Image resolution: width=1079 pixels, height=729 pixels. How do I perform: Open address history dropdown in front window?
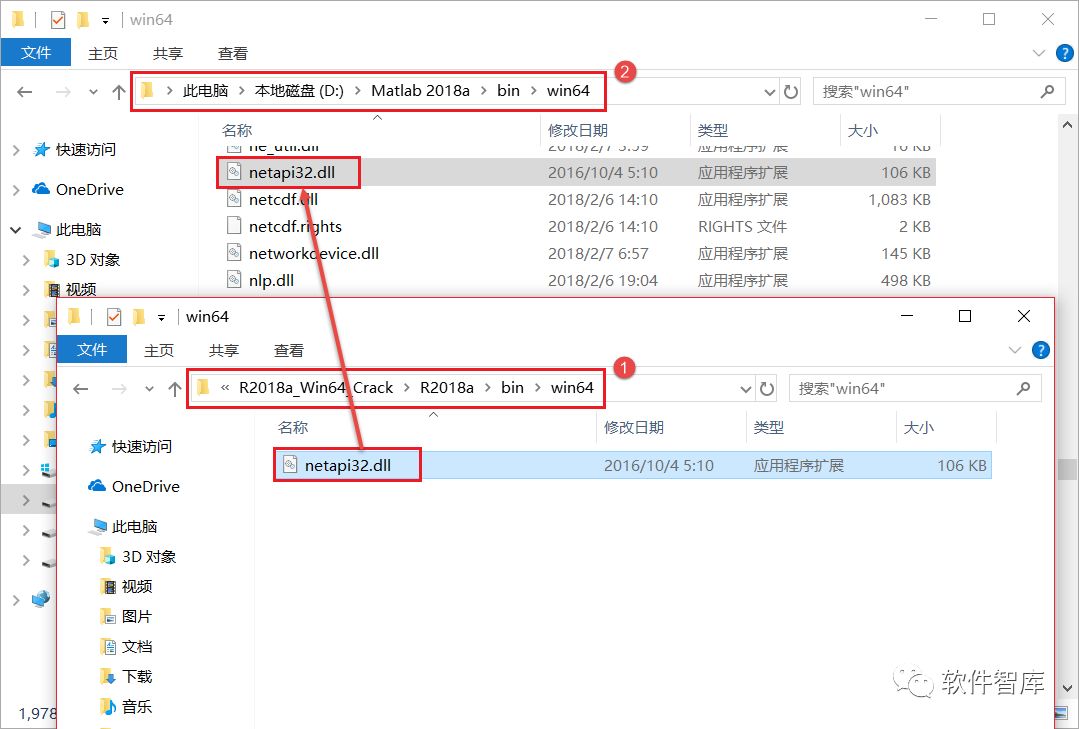click(x=746, y=389)
